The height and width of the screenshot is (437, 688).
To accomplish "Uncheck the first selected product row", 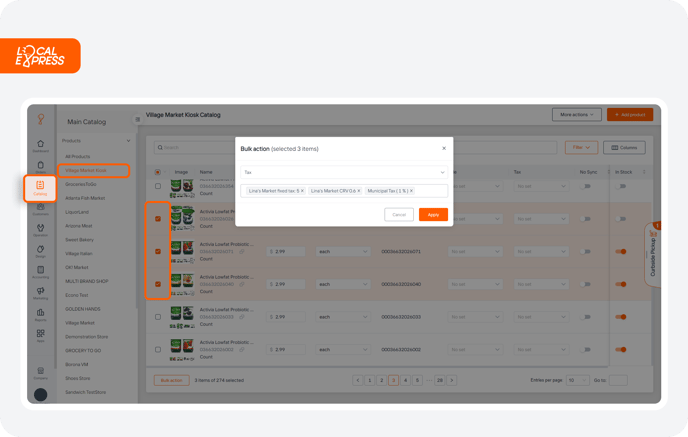I will click(x=158, y=218).
